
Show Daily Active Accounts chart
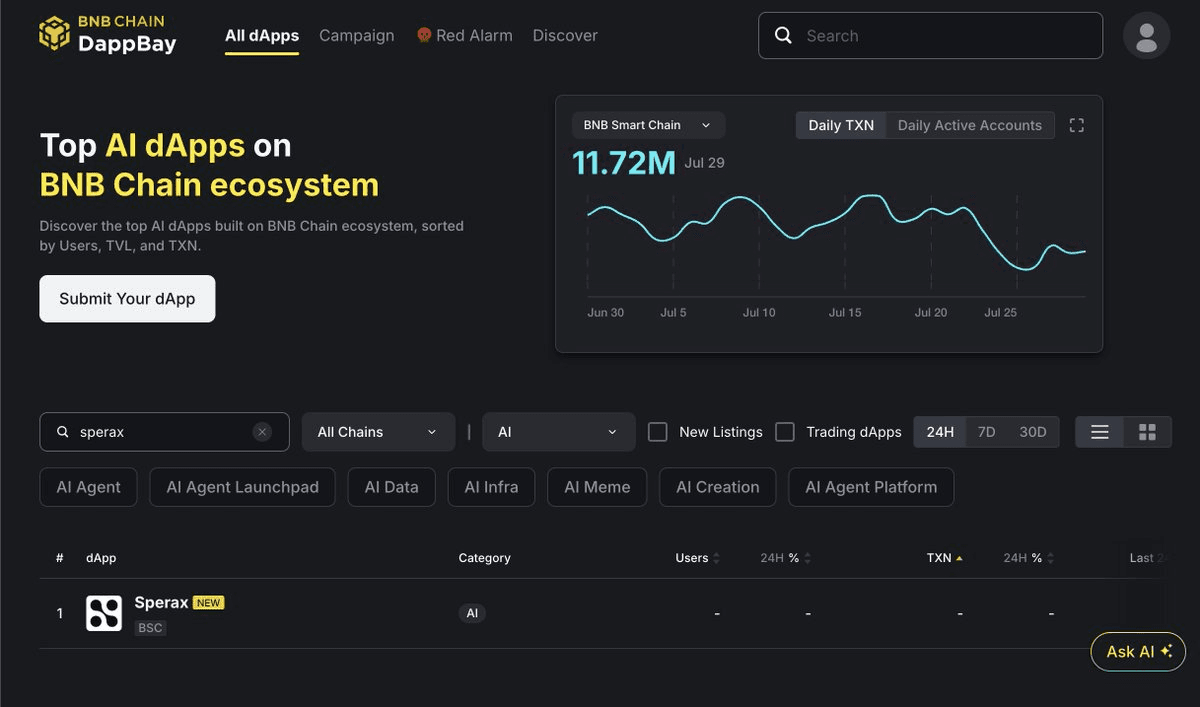(970, 125)
